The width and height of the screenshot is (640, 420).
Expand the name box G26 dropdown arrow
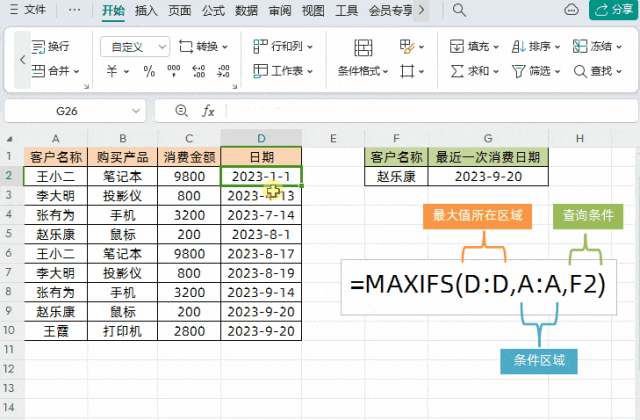[136, 111]
